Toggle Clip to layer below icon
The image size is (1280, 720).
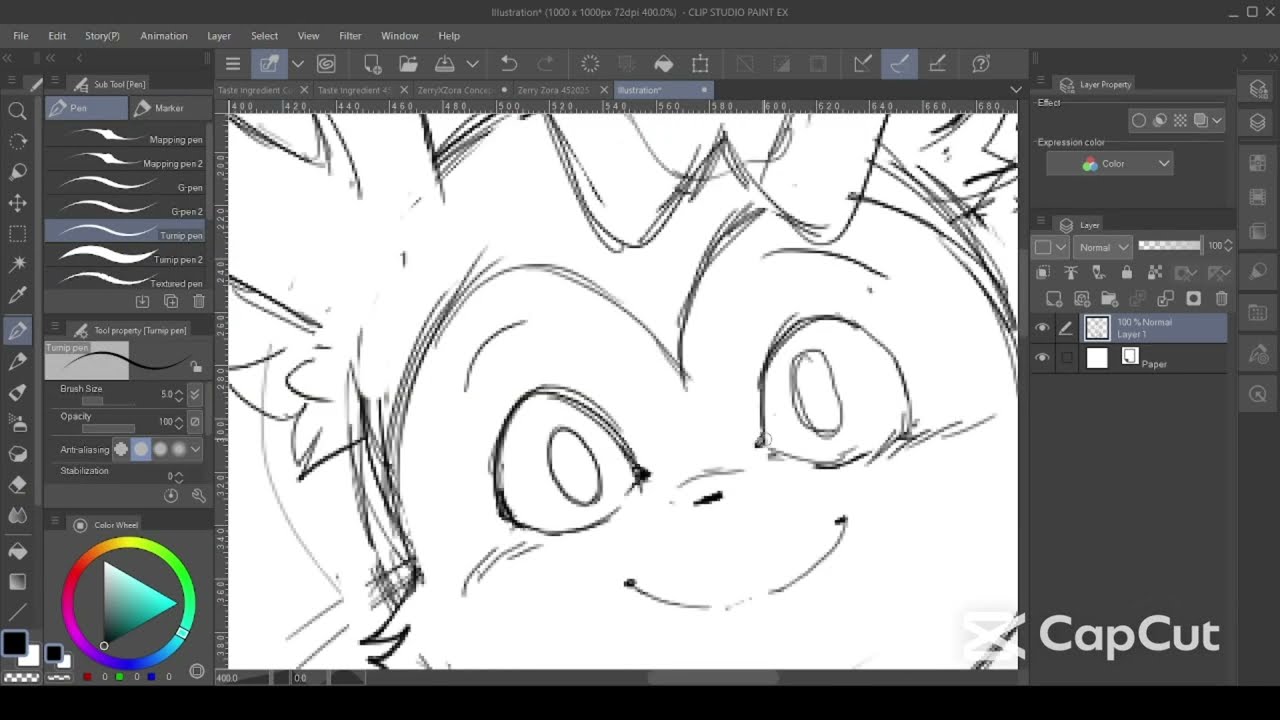[1043, 272]
